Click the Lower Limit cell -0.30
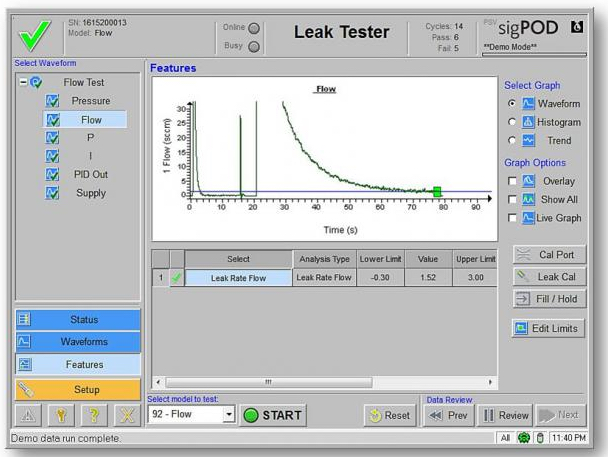The image size is (608, 457). coord(380,278)
